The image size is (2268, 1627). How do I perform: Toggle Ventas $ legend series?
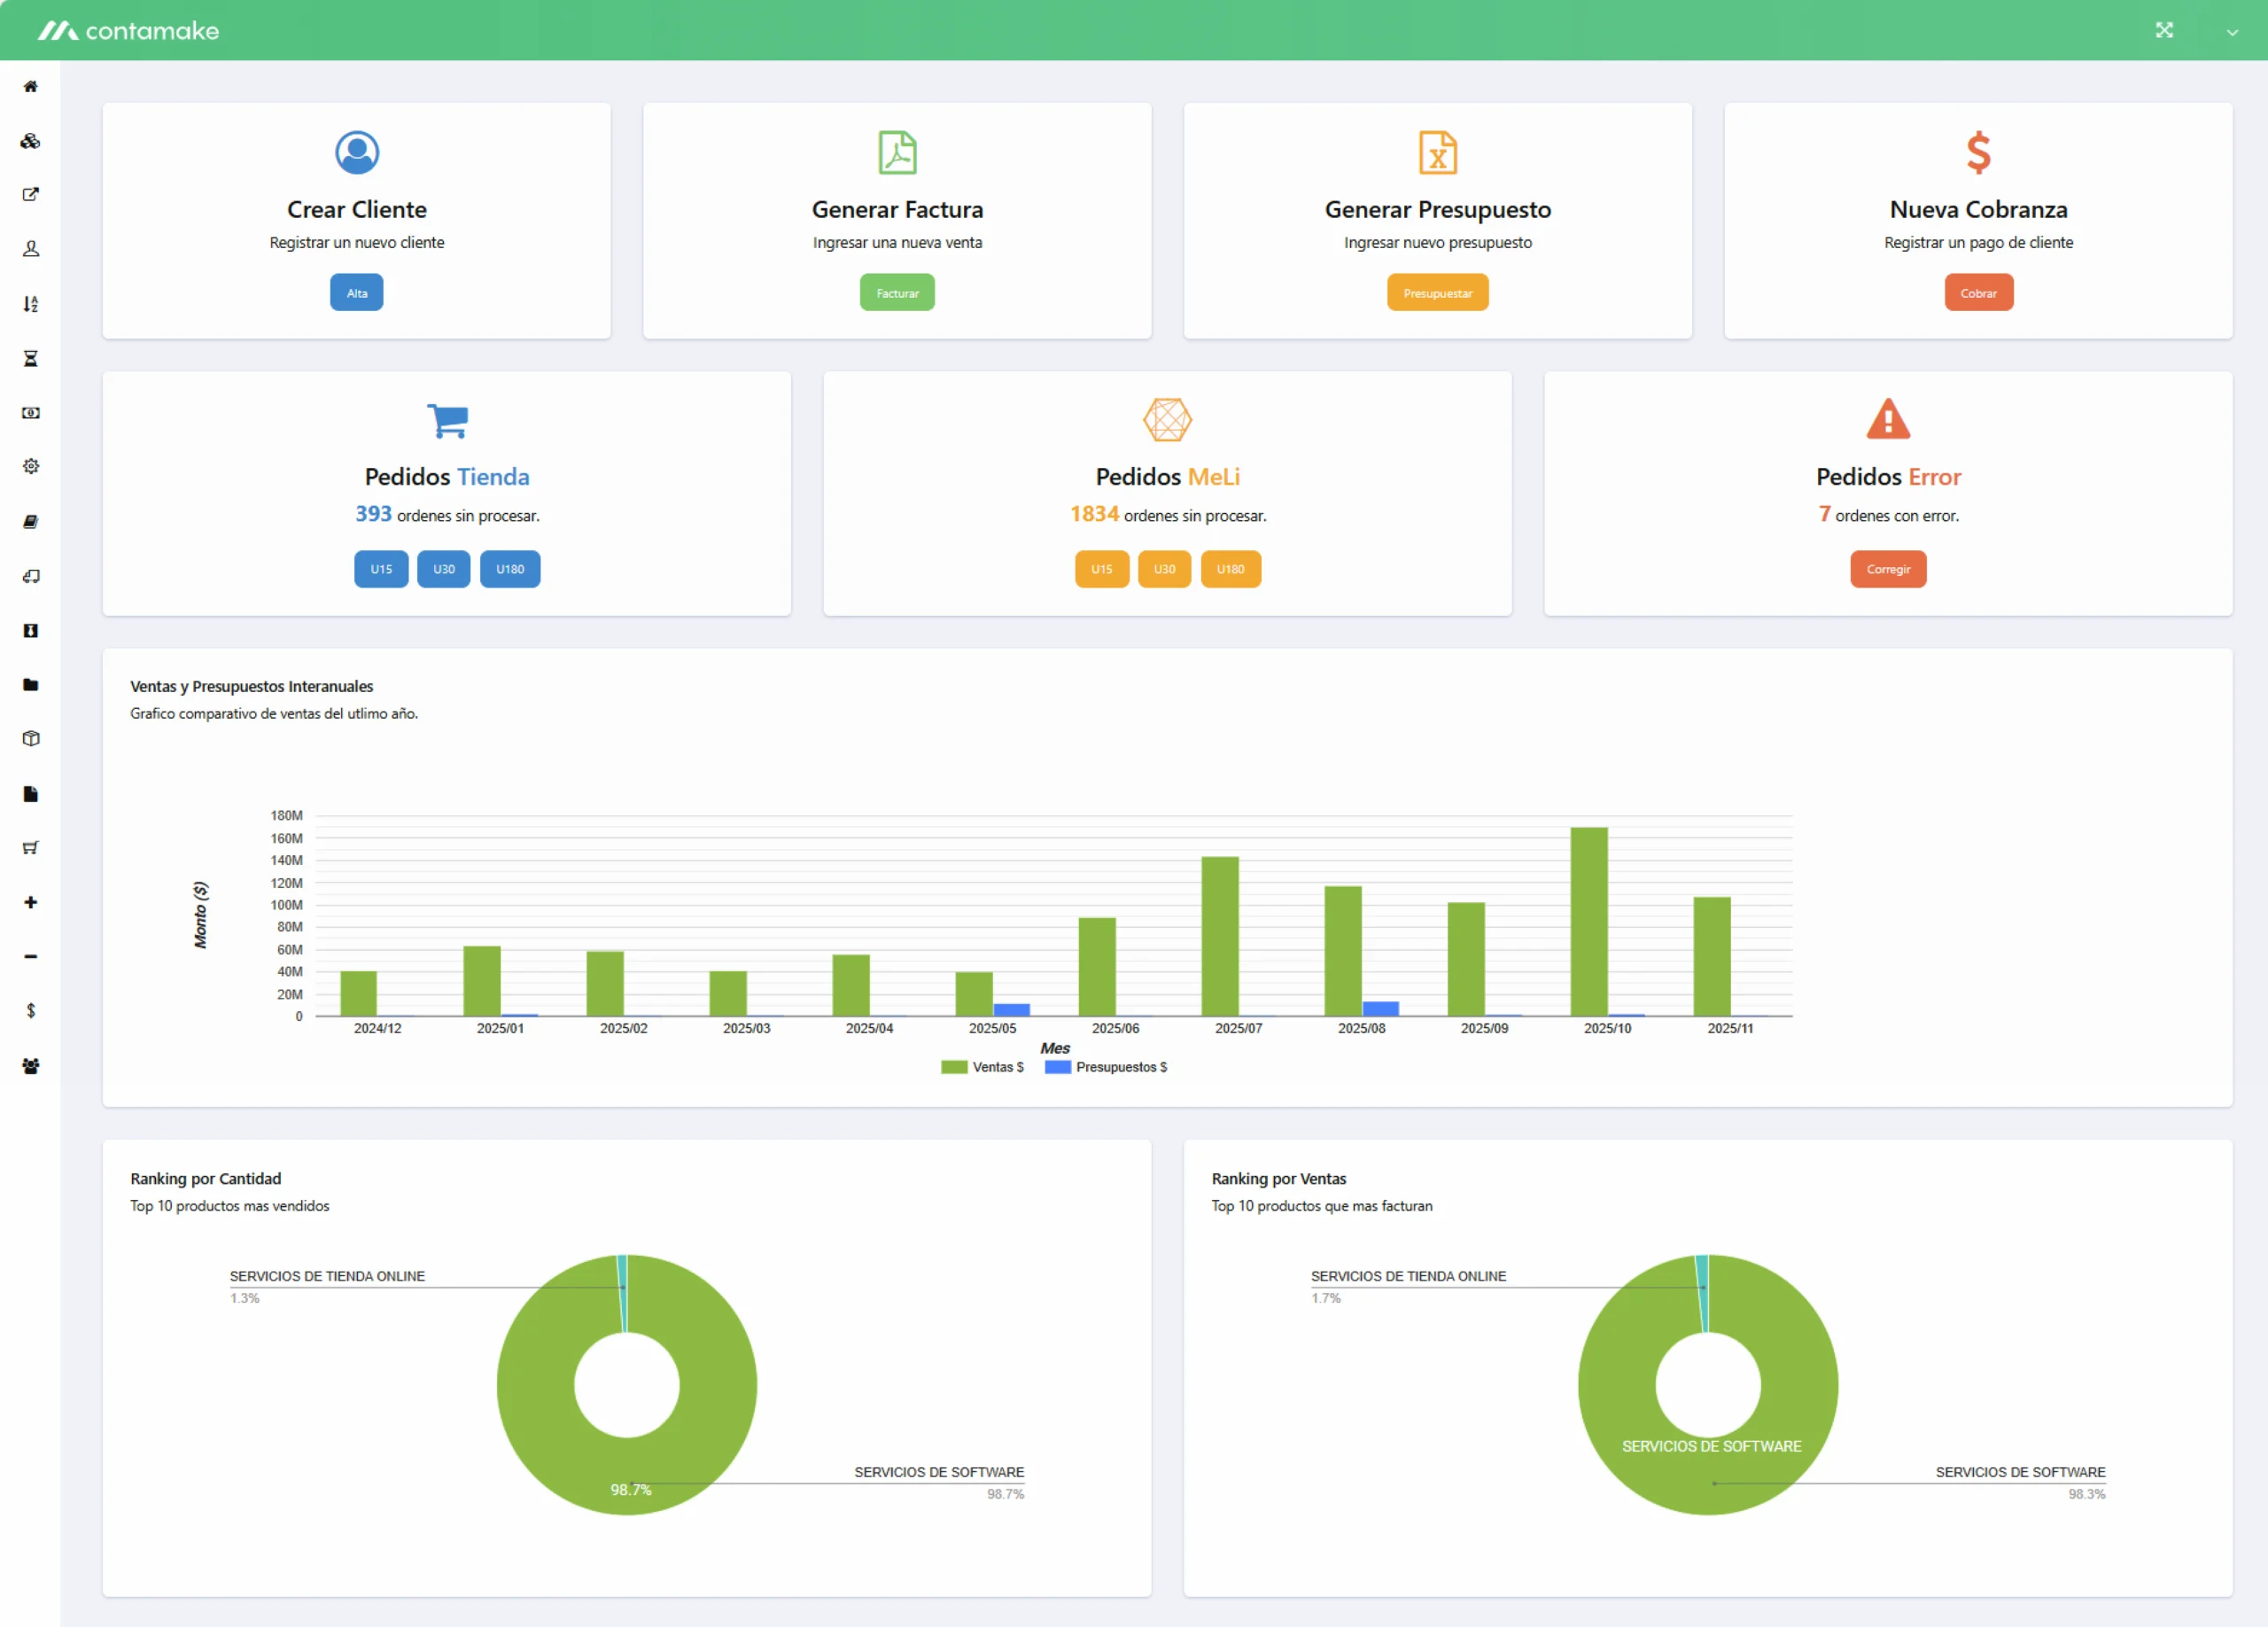click(983, 1067)
